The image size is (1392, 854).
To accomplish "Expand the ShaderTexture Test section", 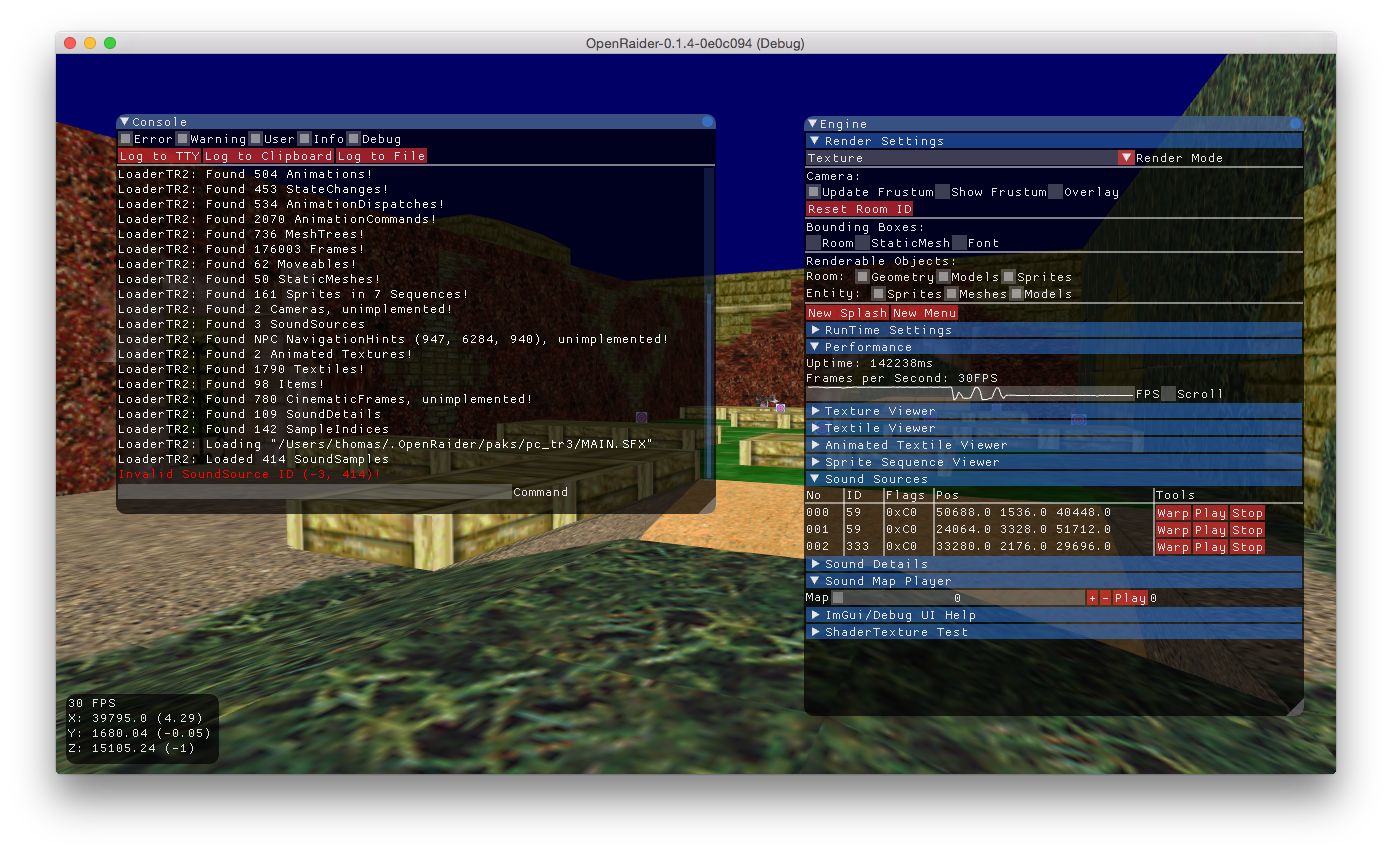I will click(1054, 632).
